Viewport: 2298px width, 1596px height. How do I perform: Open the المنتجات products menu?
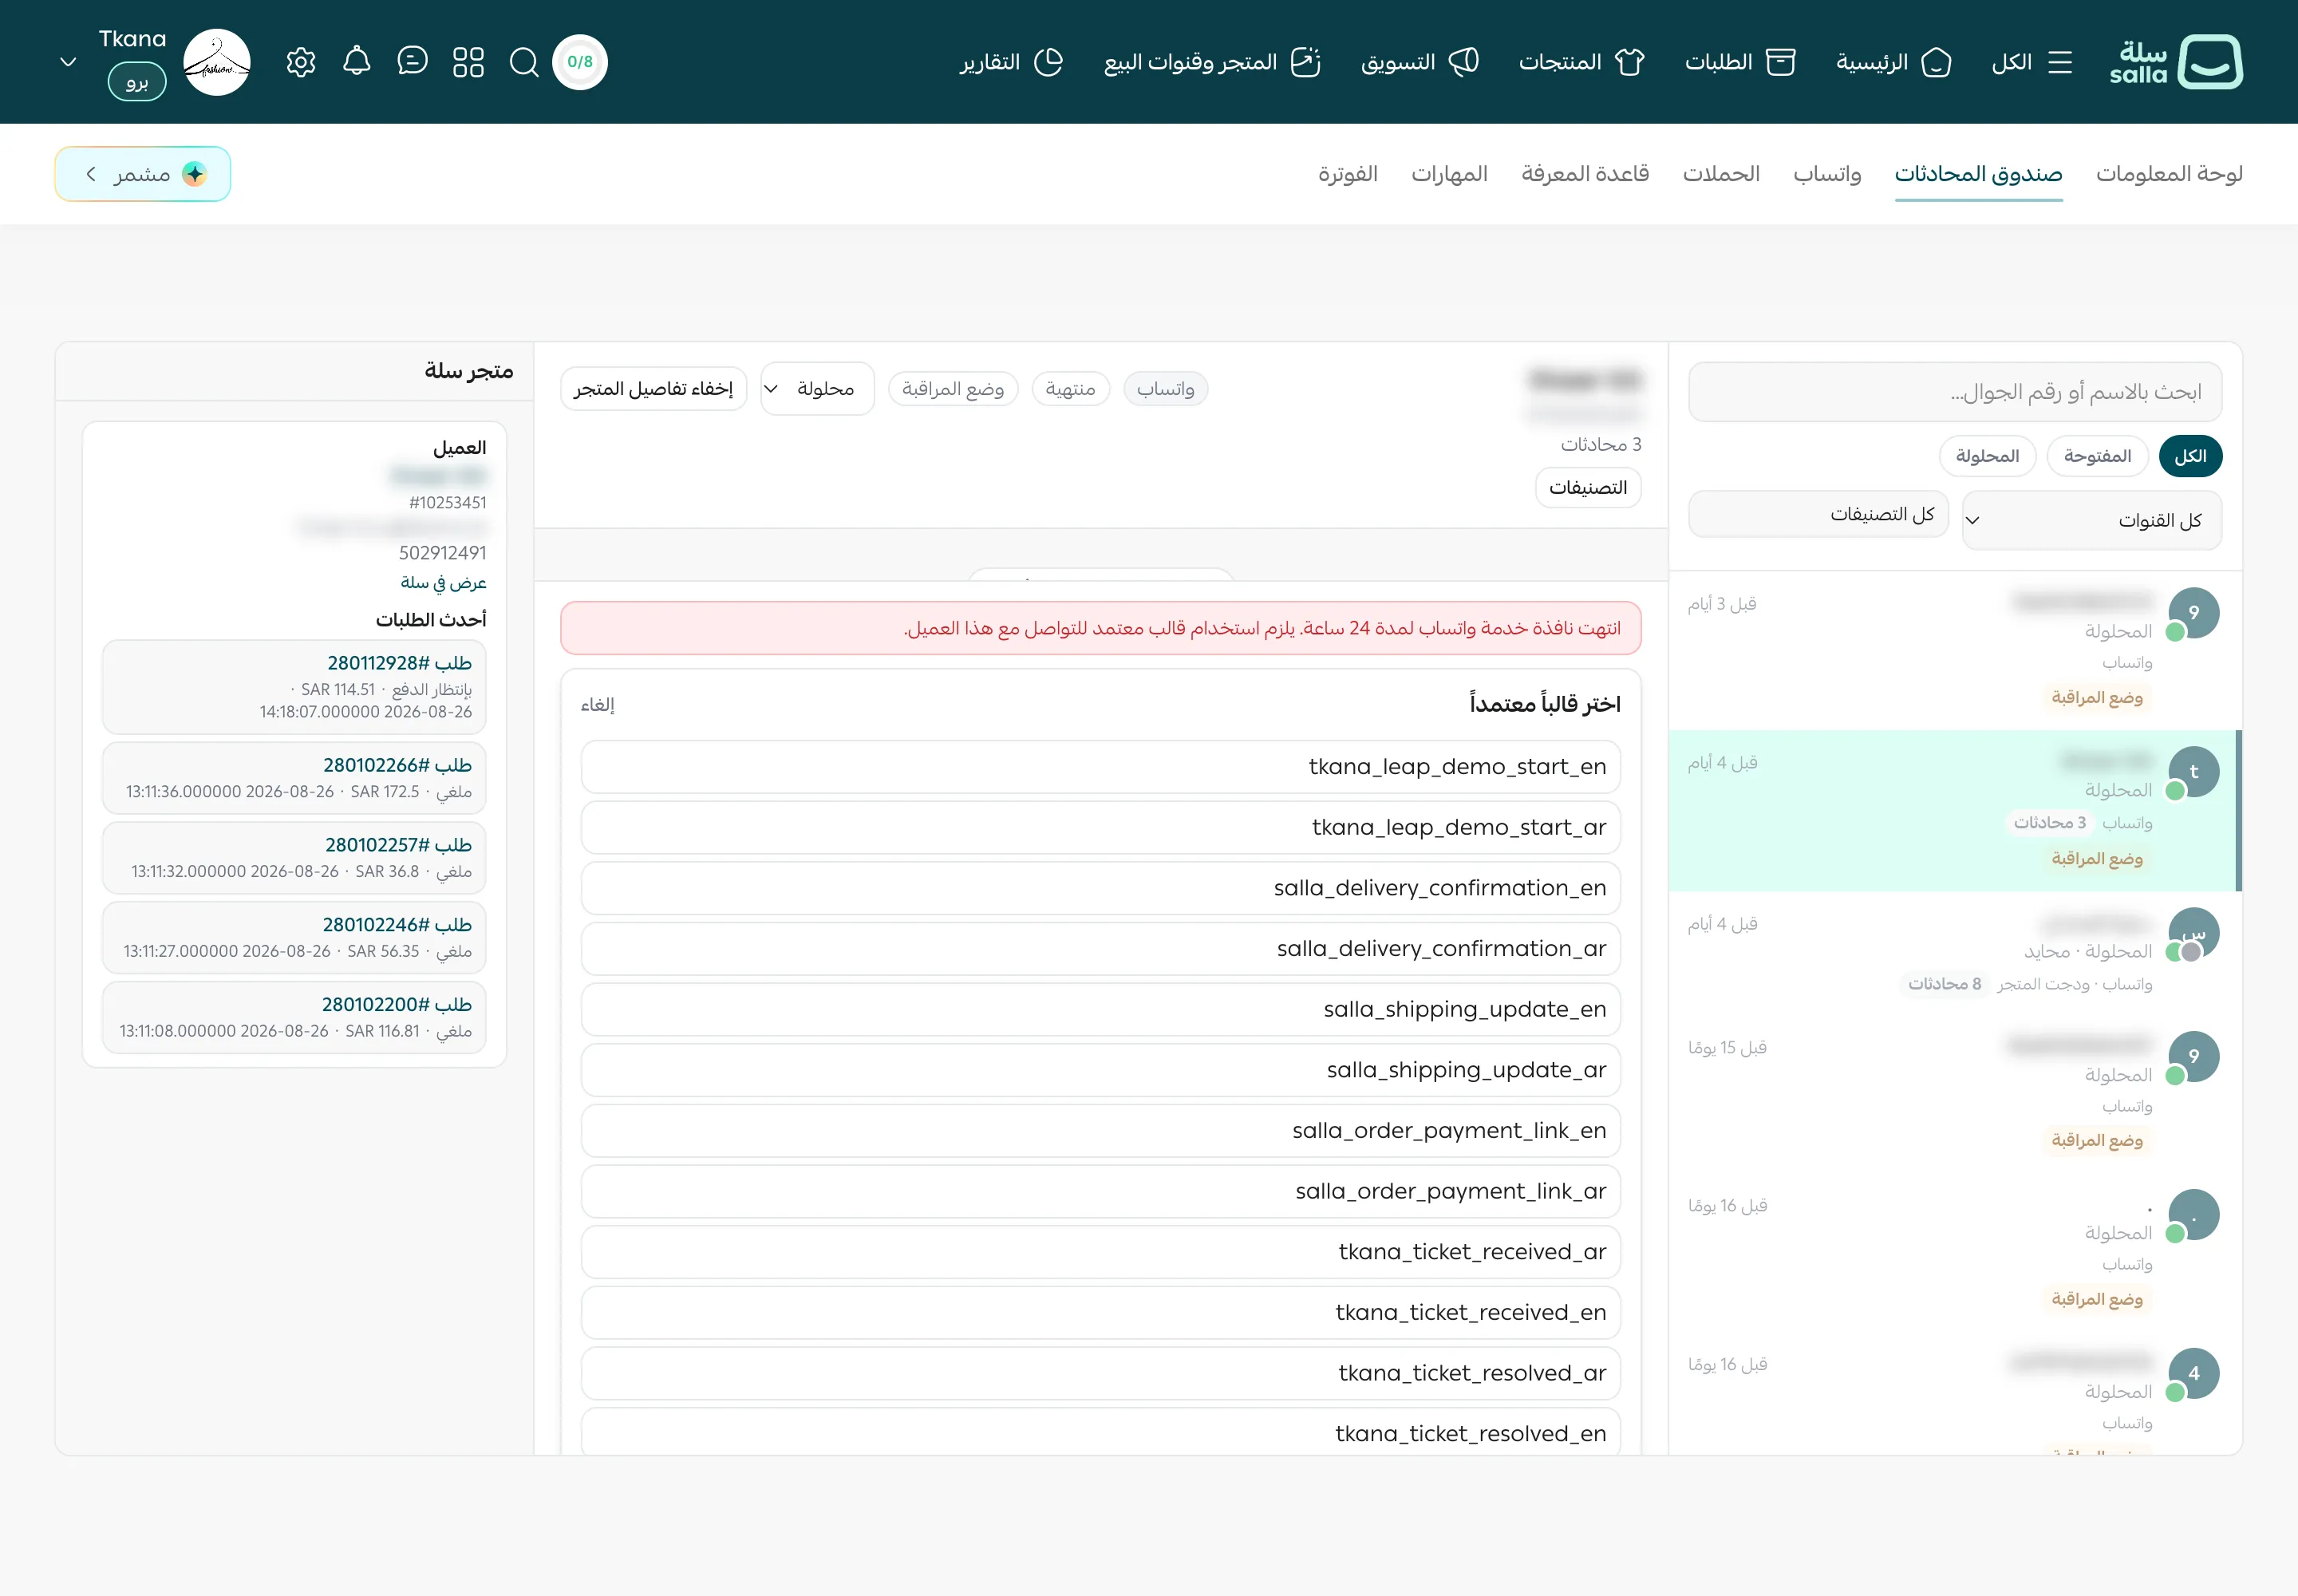click(1582, 62)
